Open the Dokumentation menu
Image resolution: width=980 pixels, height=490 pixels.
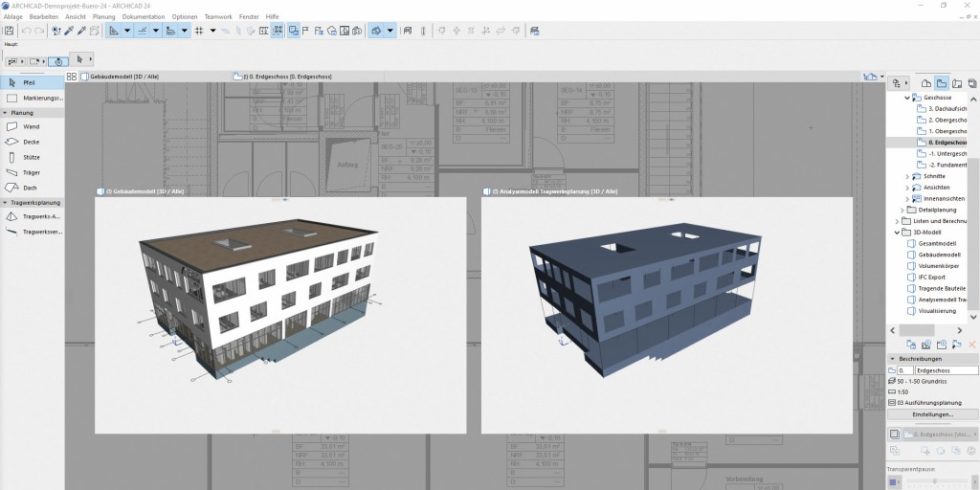pos(144,17)
